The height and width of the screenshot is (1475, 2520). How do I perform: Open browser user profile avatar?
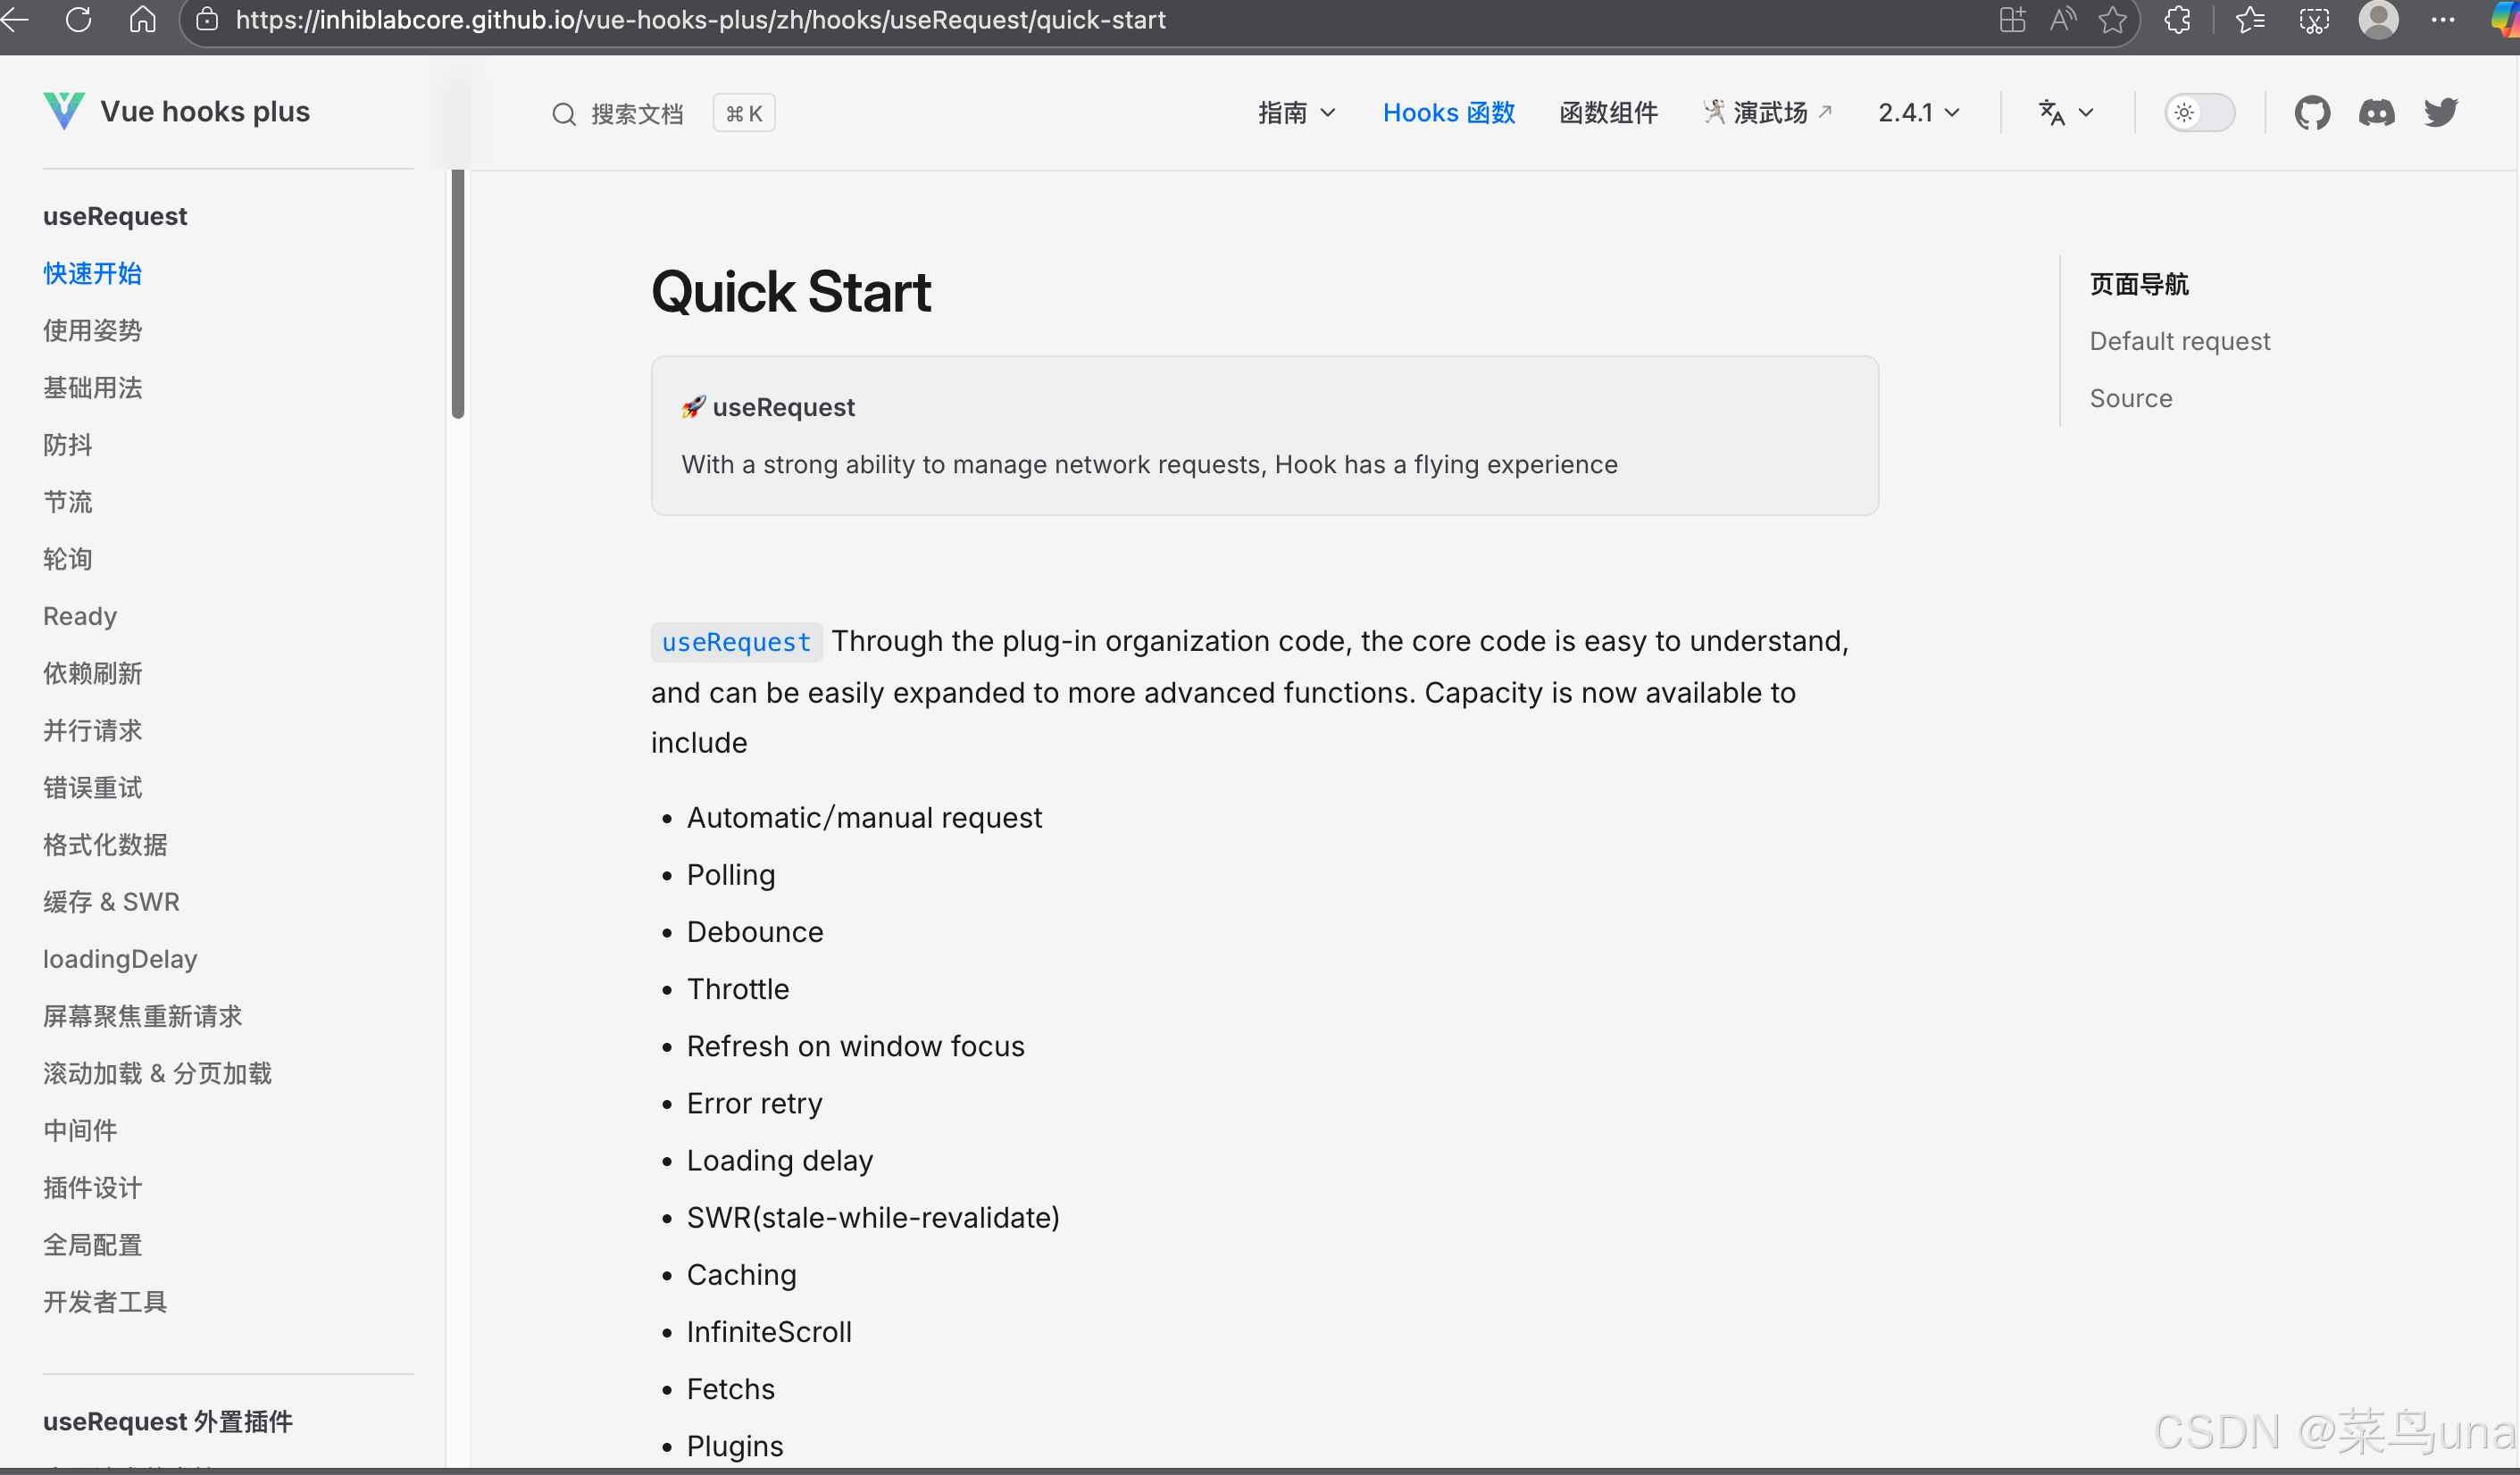pos(2378,19)
